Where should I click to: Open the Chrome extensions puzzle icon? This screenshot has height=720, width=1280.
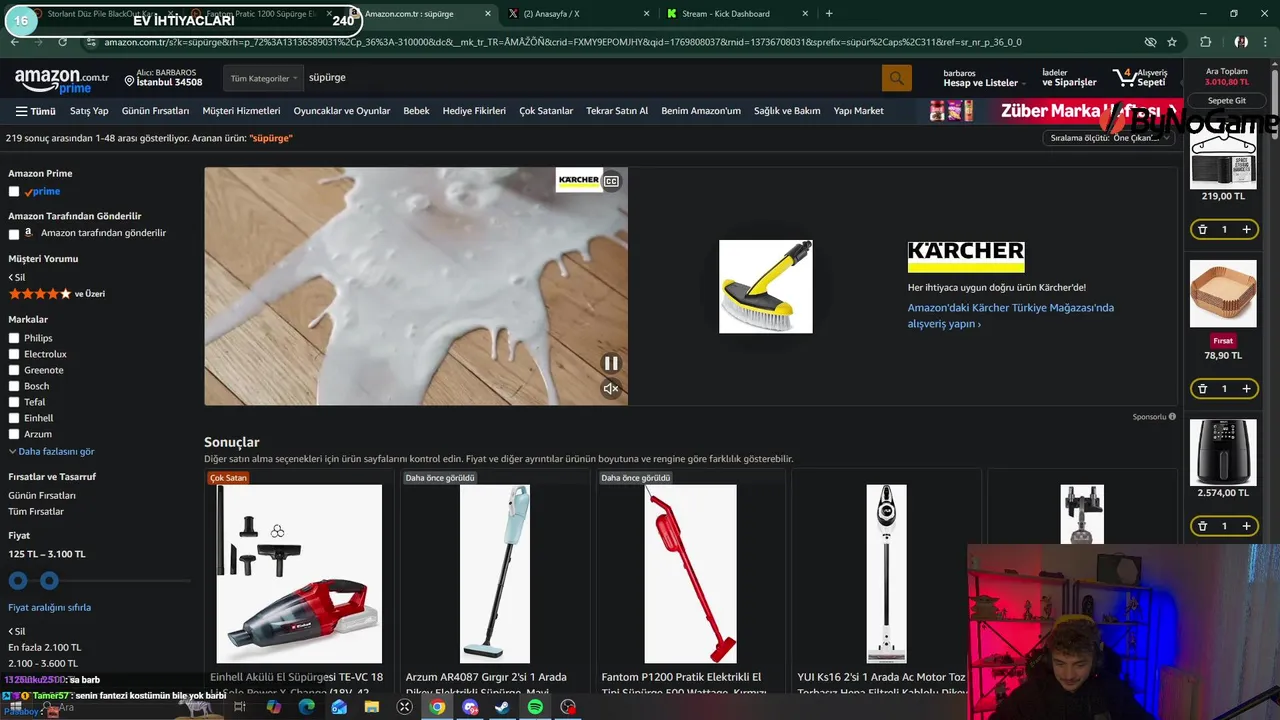click(1205, 42)
